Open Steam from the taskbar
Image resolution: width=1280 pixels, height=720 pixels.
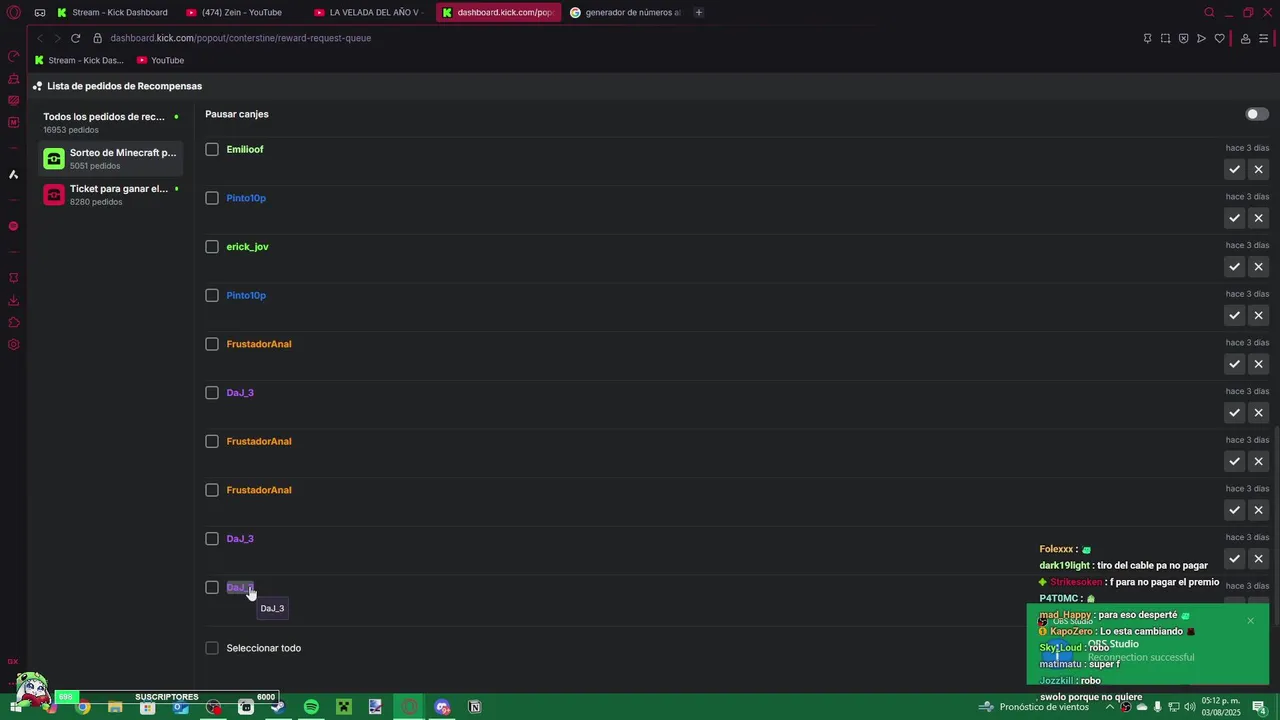pyautogui.click(x=278, y=707)
